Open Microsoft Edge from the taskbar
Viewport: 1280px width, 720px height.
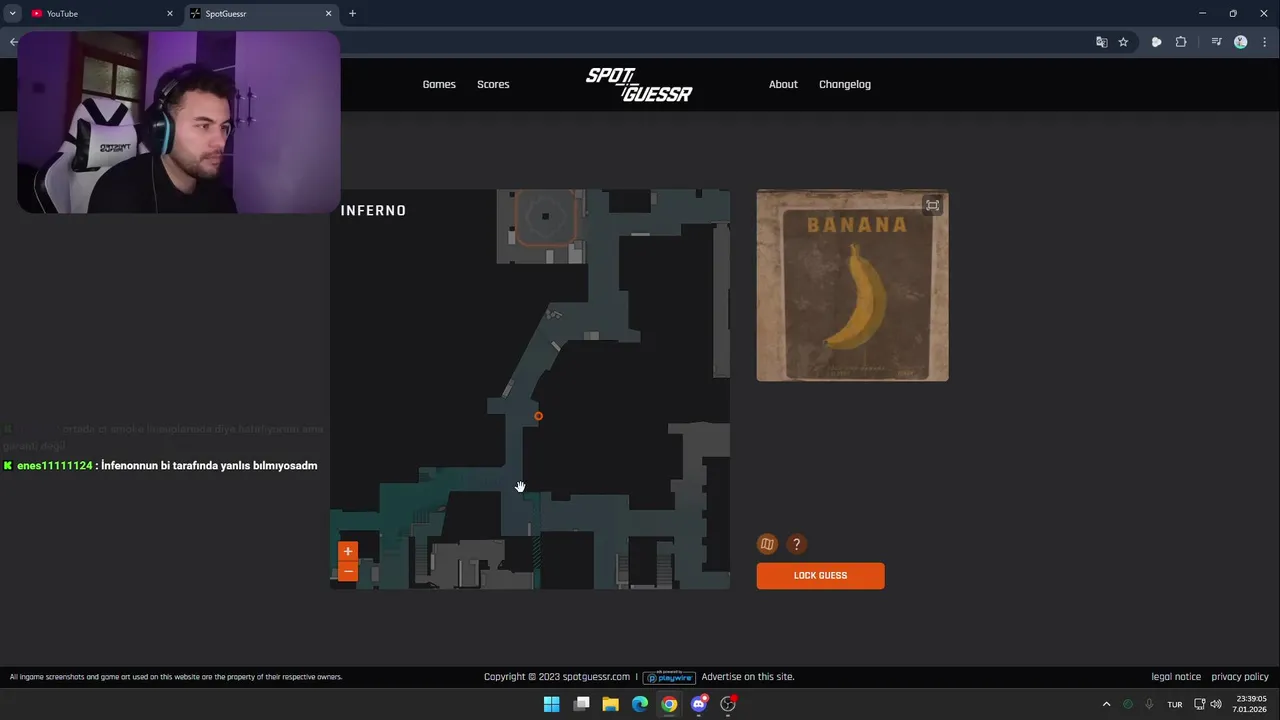pyautogui.click(x=640, y=704)
